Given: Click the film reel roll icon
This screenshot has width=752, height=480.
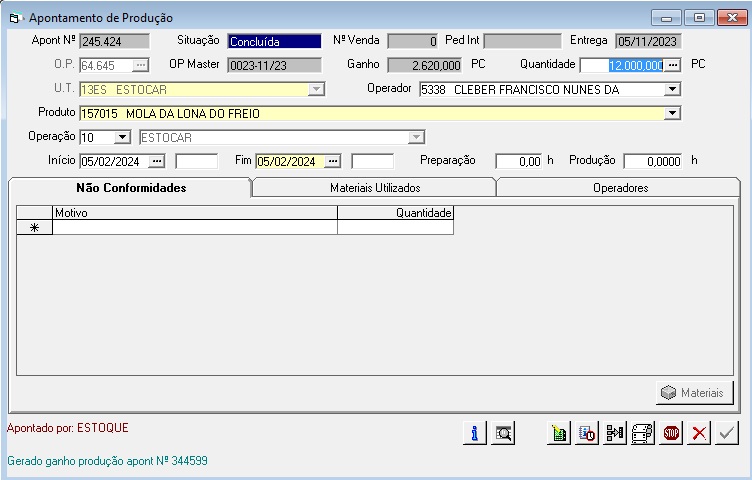Looking at the screenshot, I should tap(643, 433).
